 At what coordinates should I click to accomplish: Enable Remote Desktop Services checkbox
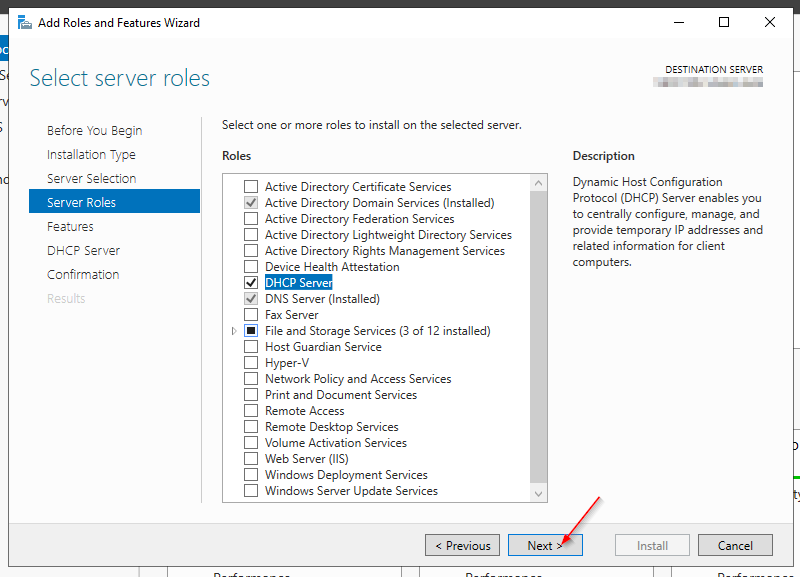point(251,427)
